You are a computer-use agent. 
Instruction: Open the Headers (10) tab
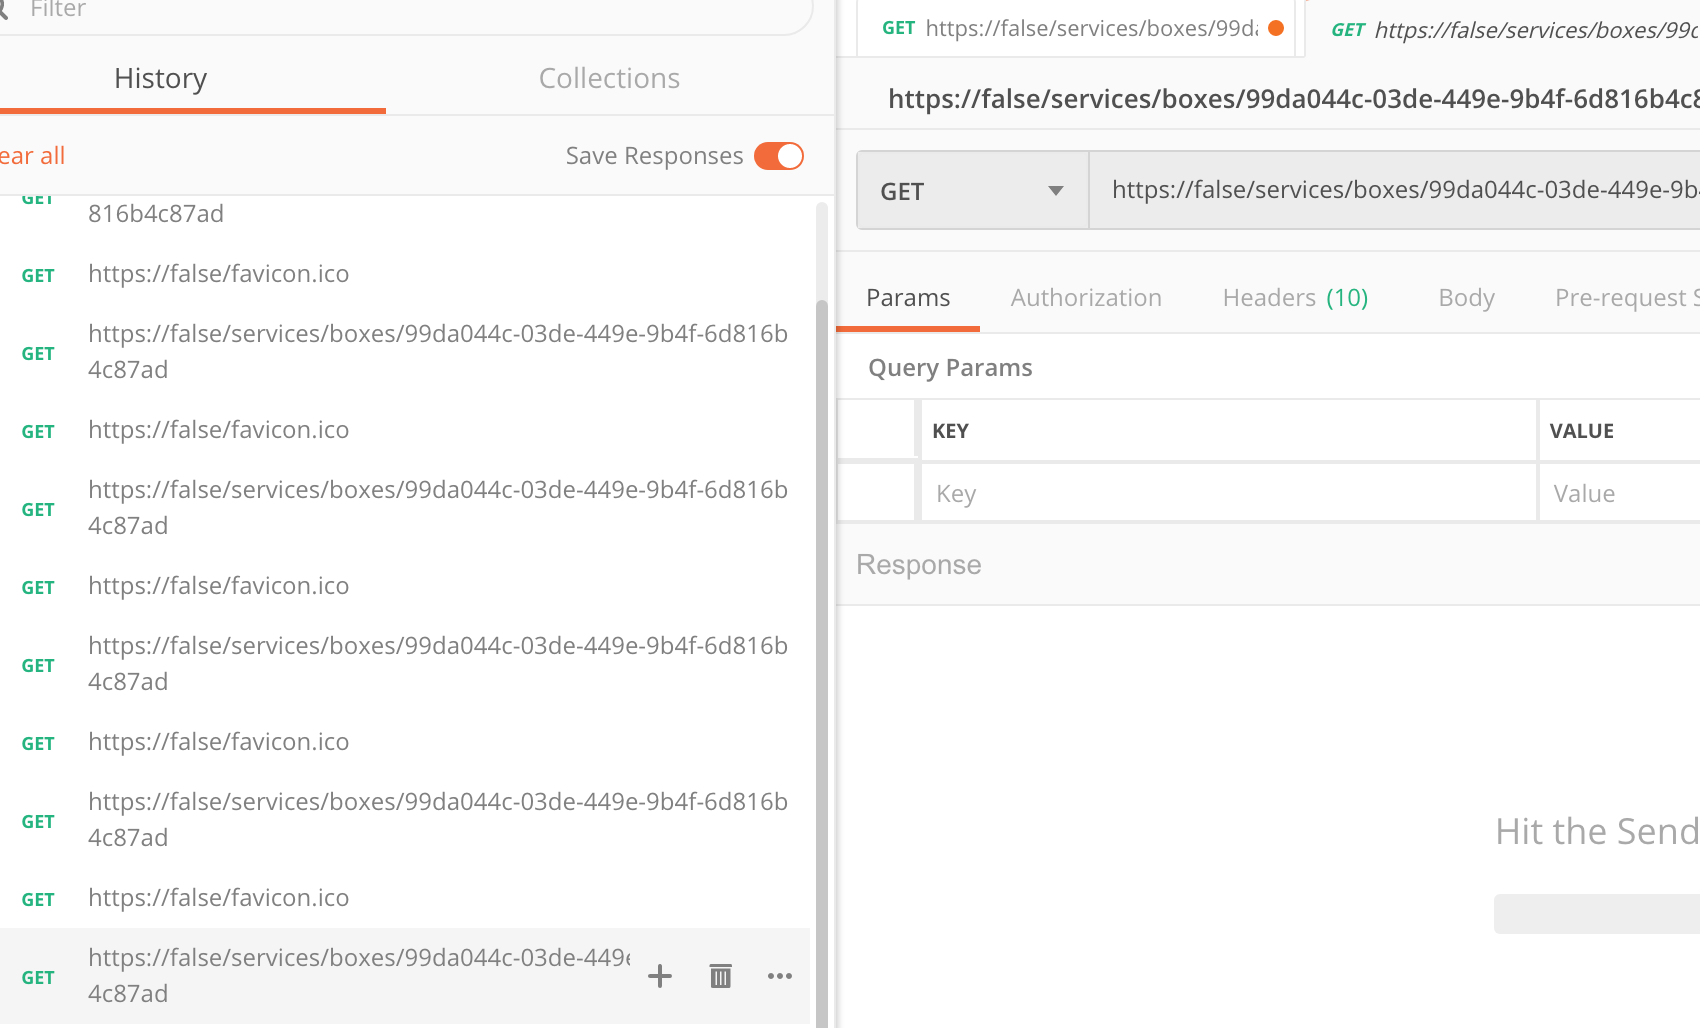(x=1294, y=297)
